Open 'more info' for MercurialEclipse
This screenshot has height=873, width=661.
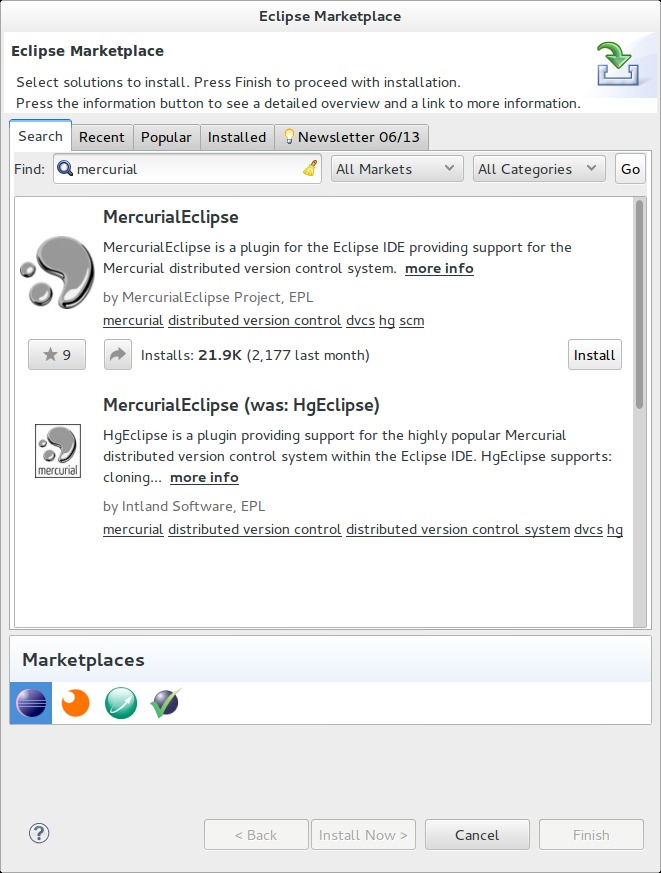438,268
